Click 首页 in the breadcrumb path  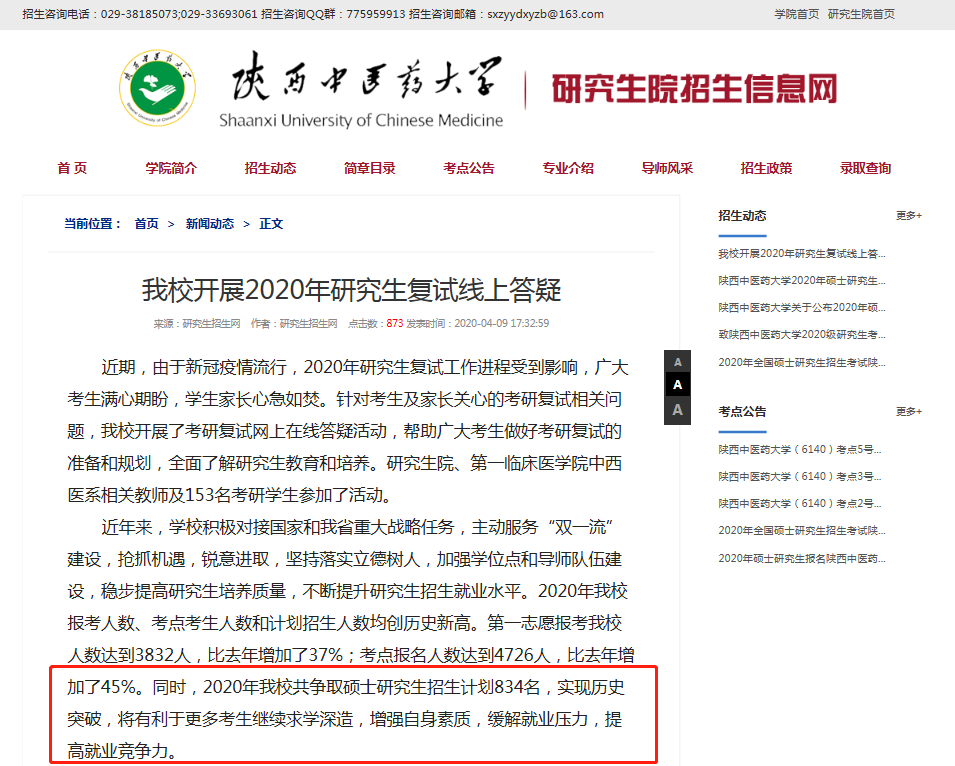147,224
